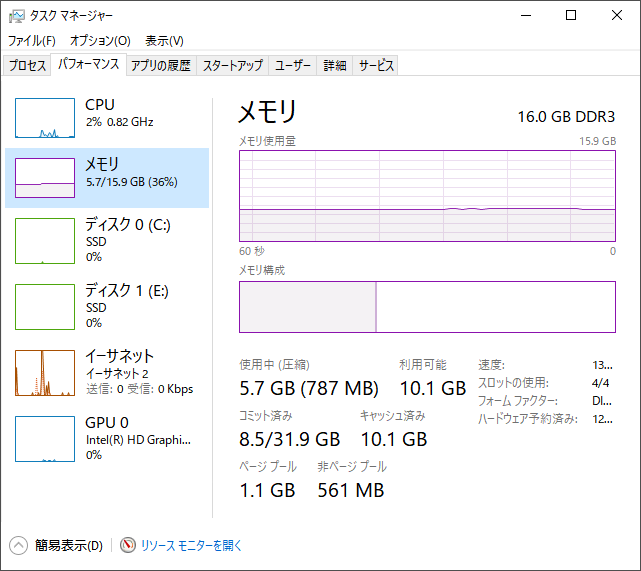
Task: Click the 15.9 GB graph maximum label
Action: click(597, 141)
